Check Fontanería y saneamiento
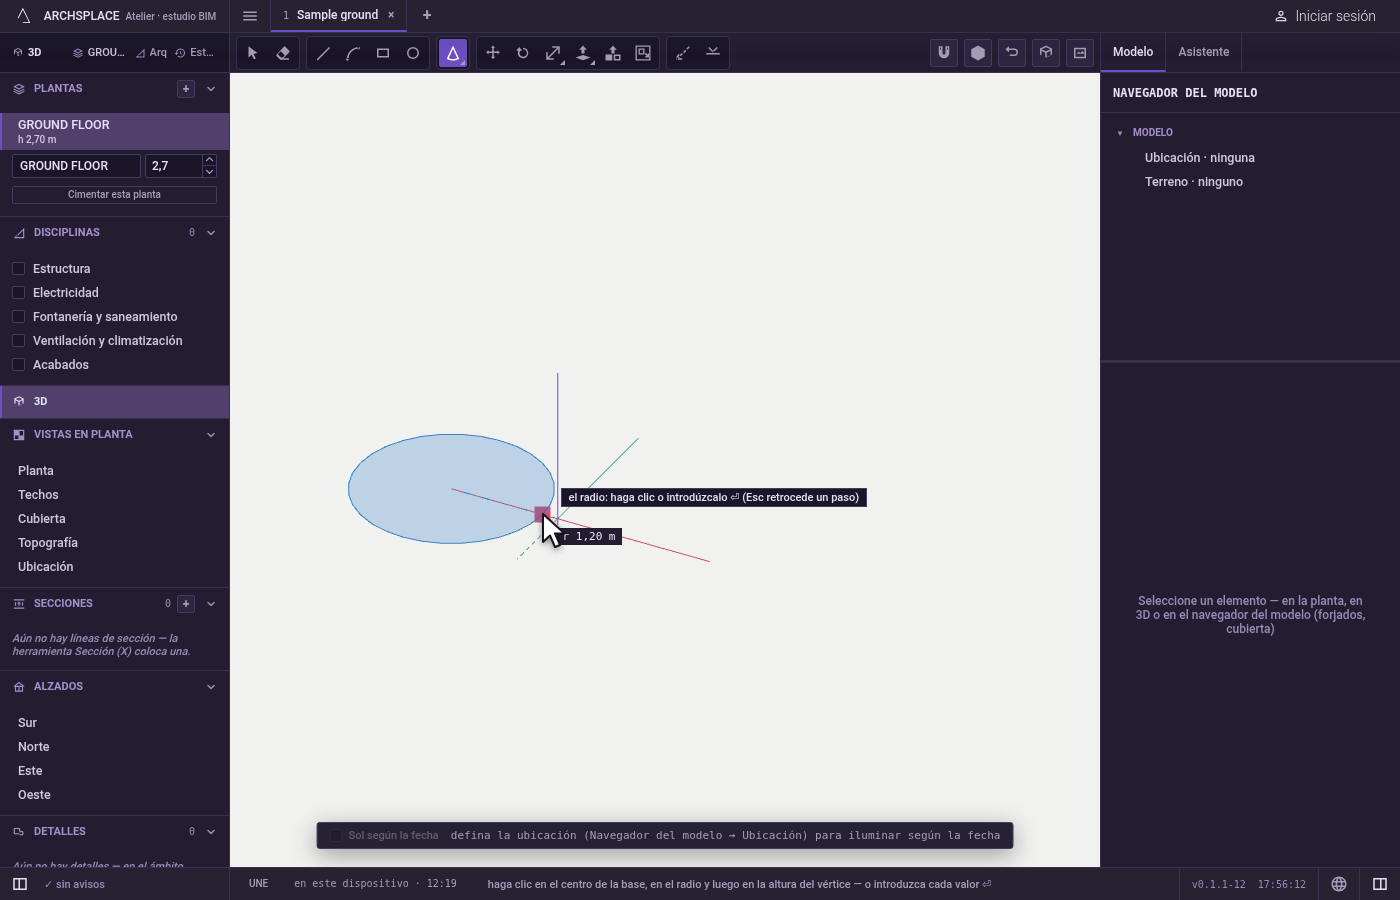This screenshot has height=900, width=1400. (x=18, y=317)
